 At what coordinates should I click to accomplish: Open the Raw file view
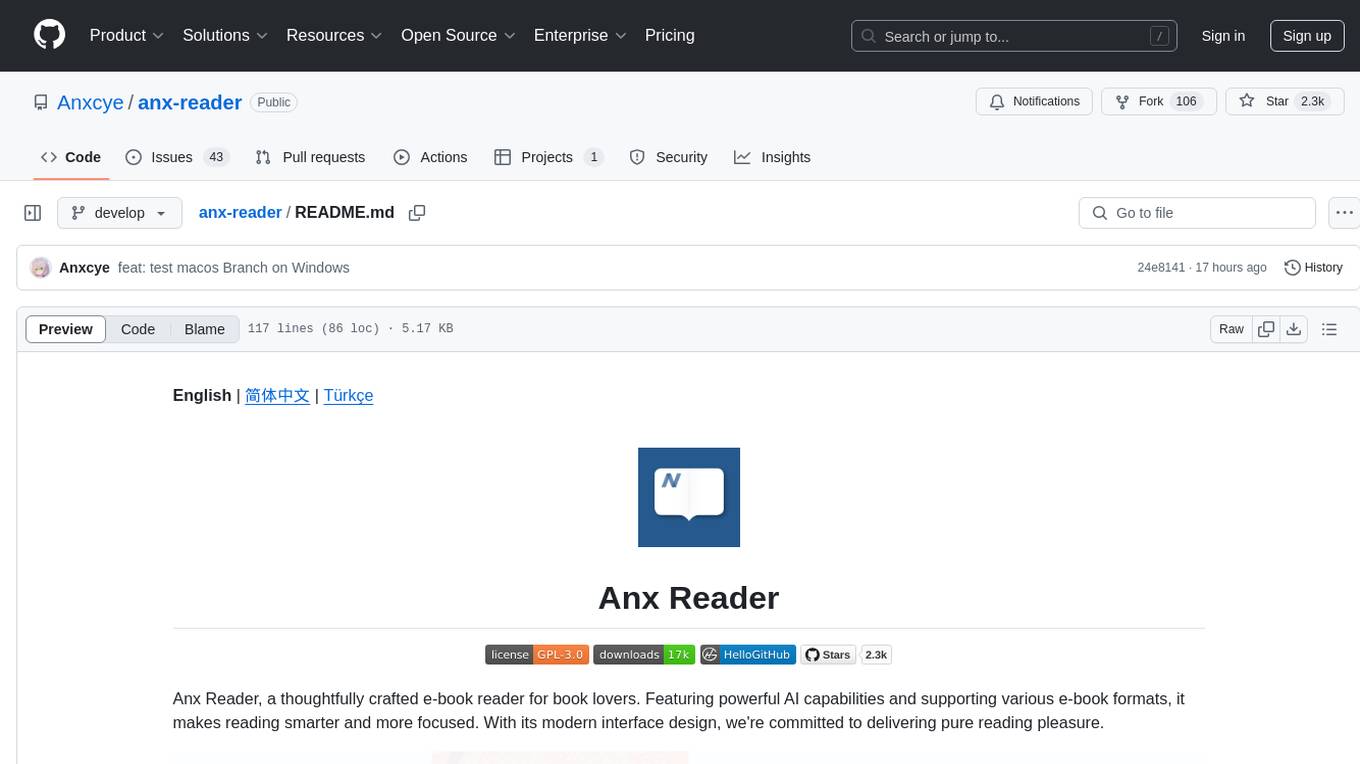click(x=1231, y=329)
